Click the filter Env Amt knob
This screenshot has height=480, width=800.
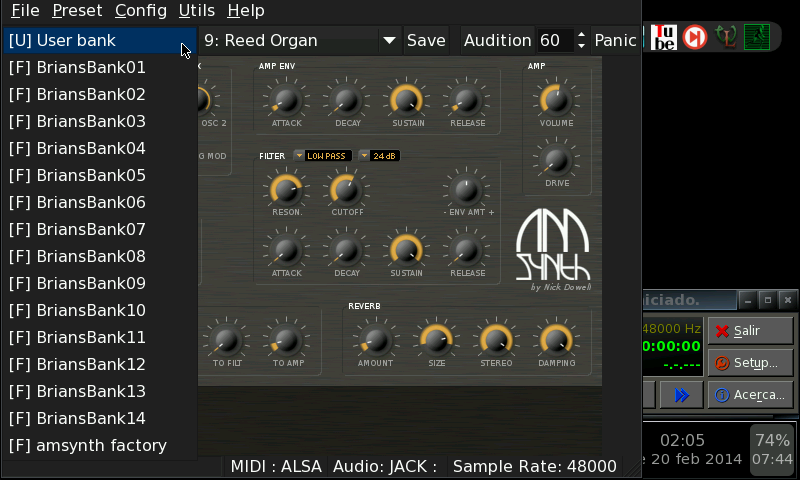coord(467,190)
